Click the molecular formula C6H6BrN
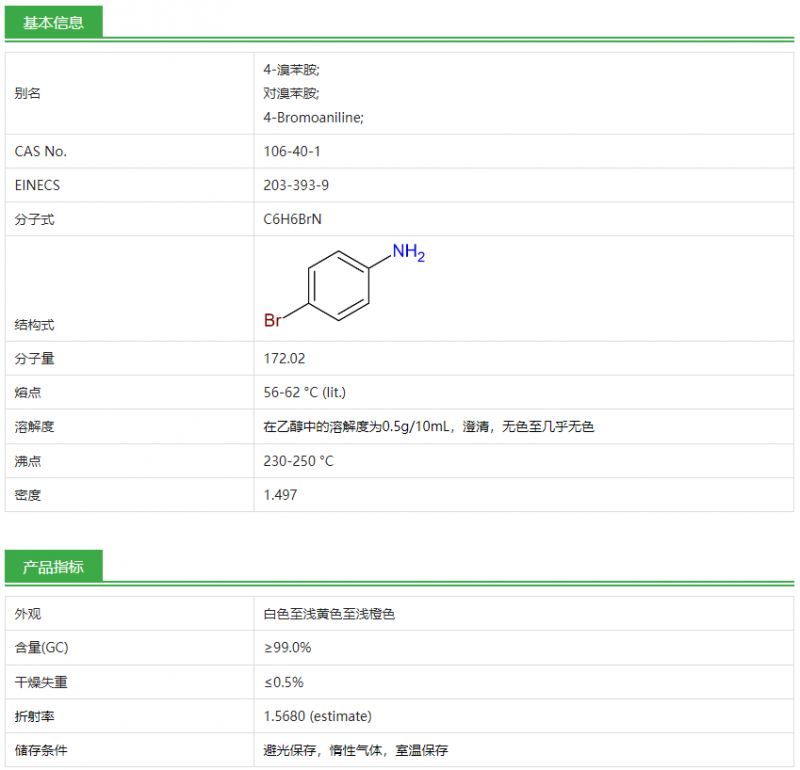Screen dimensions: 800x770 coord(292,220)
